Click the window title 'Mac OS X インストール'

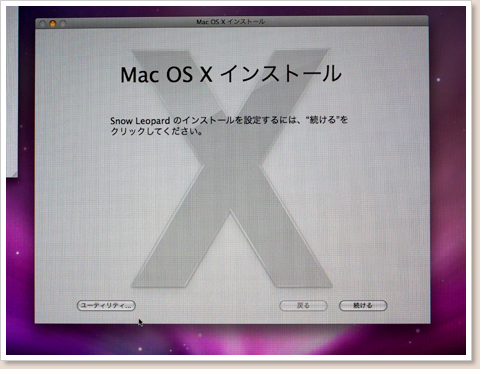point(231,22)
